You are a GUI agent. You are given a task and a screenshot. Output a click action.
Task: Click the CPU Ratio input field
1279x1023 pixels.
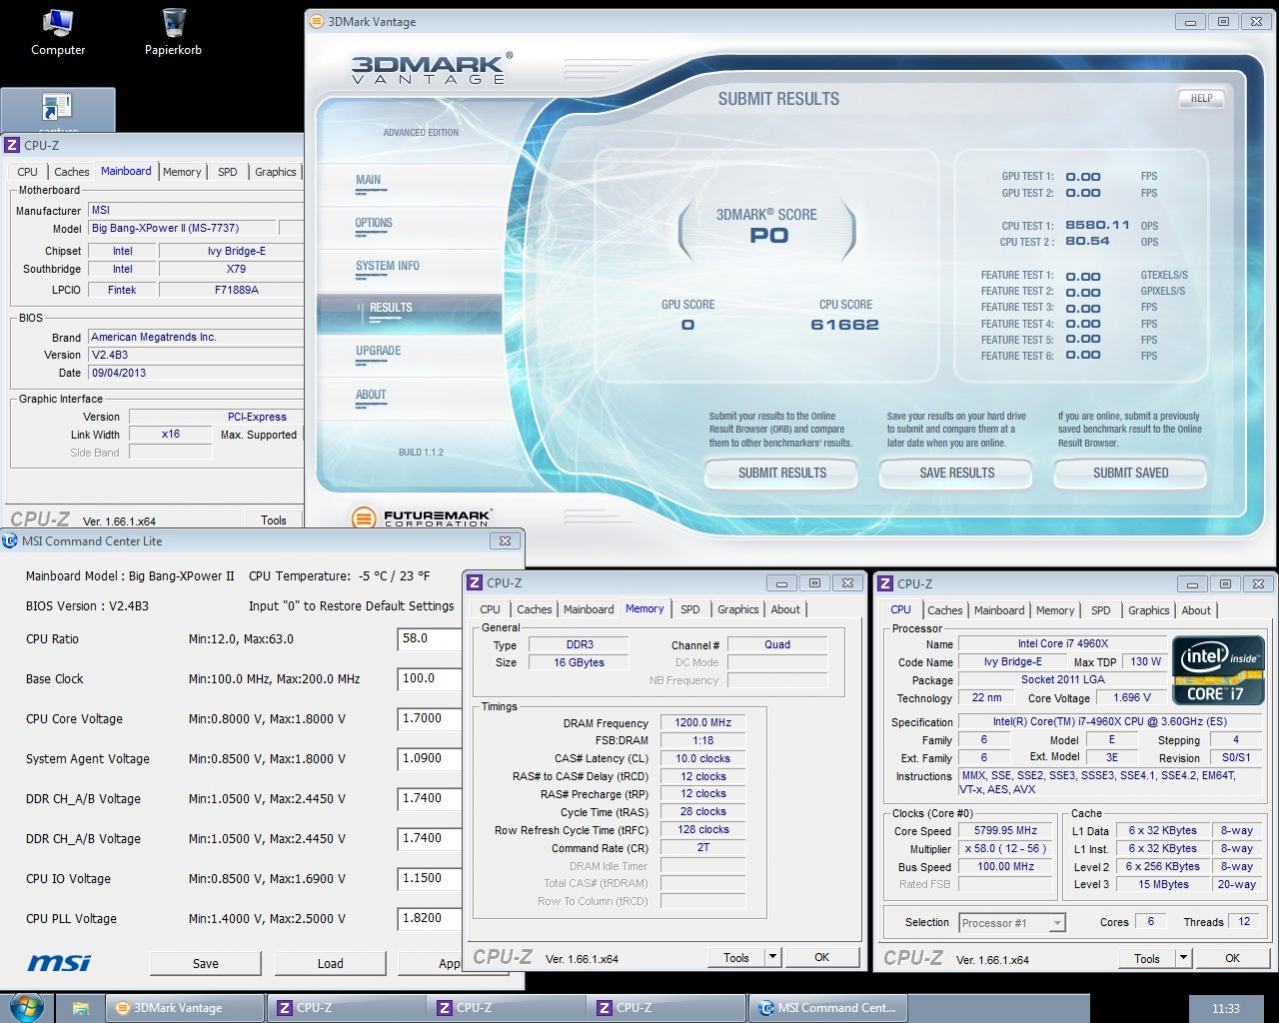(430, 638)
